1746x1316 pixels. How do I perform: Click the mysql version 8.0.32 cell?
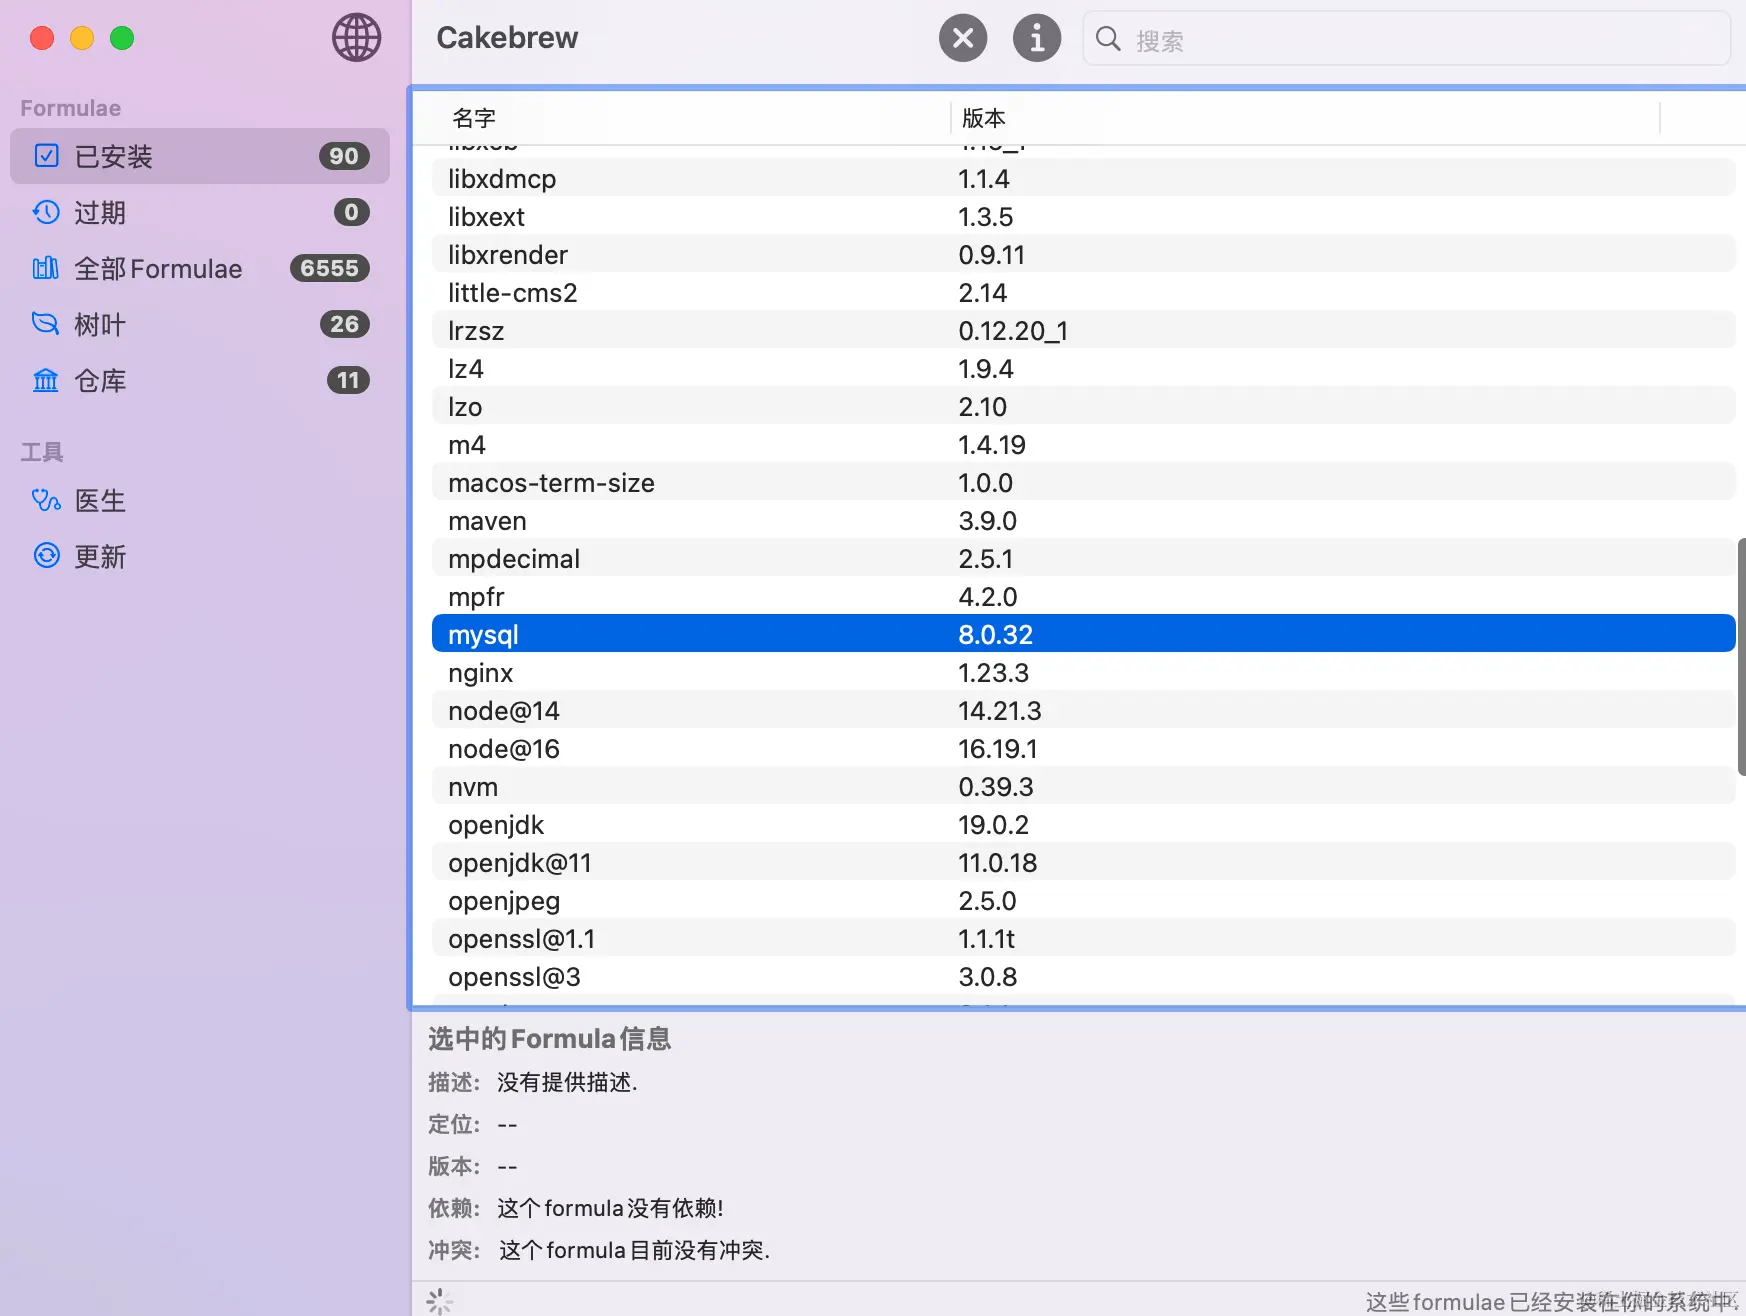[x=996, y=635]
